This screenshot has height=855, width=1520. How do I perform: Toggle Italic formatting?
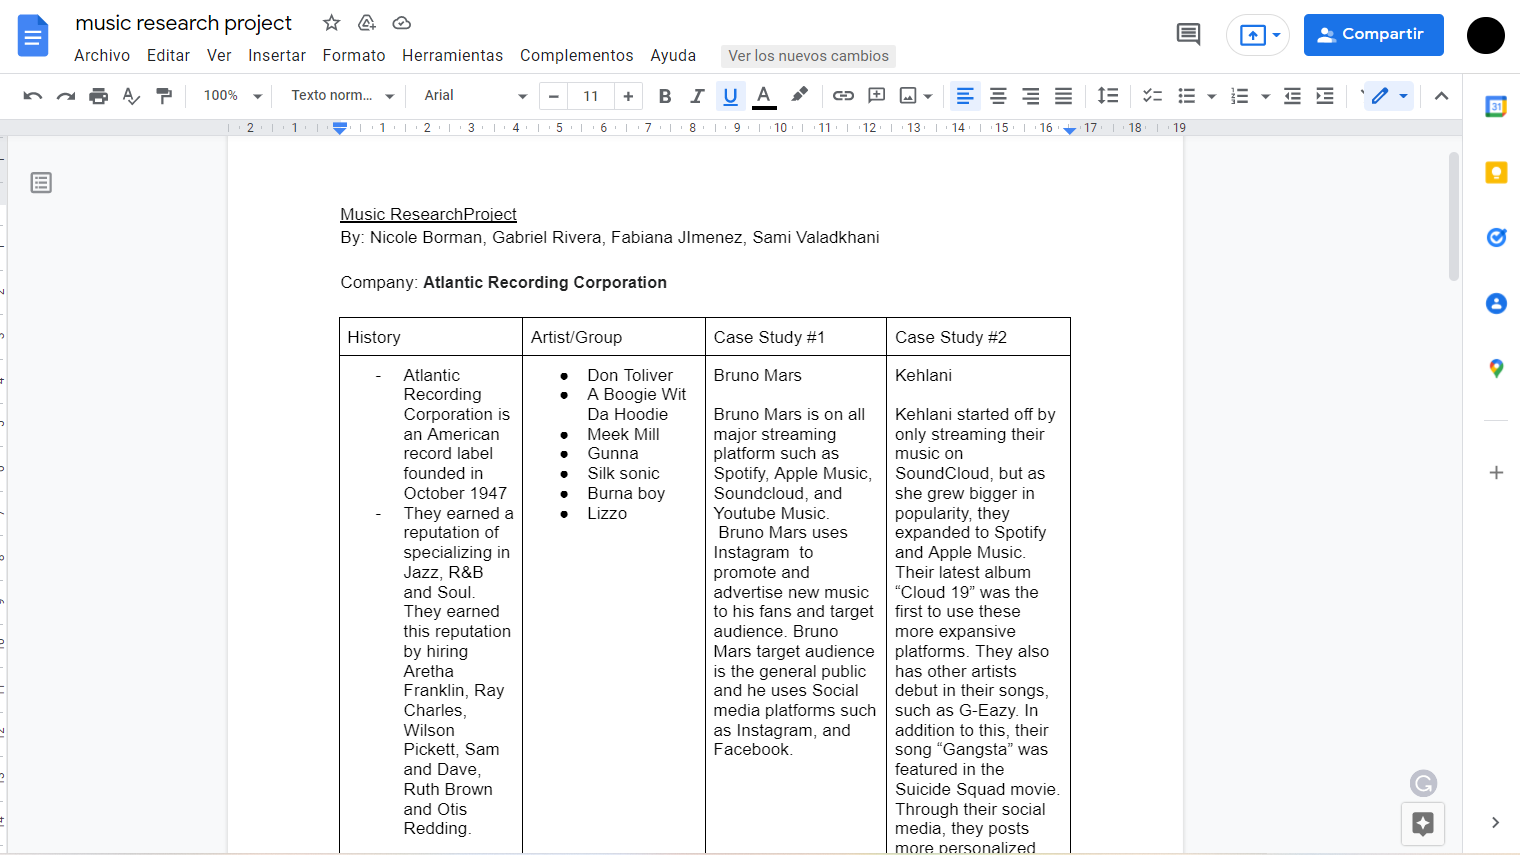pyautogui.click(x=697, y=96)
